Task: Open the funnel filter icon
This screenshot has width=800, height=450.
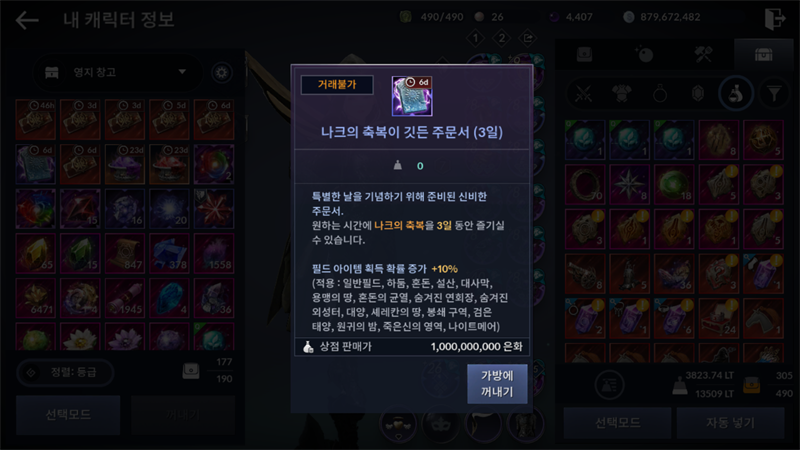Action: pyautogui.click(x=774, y=94)
